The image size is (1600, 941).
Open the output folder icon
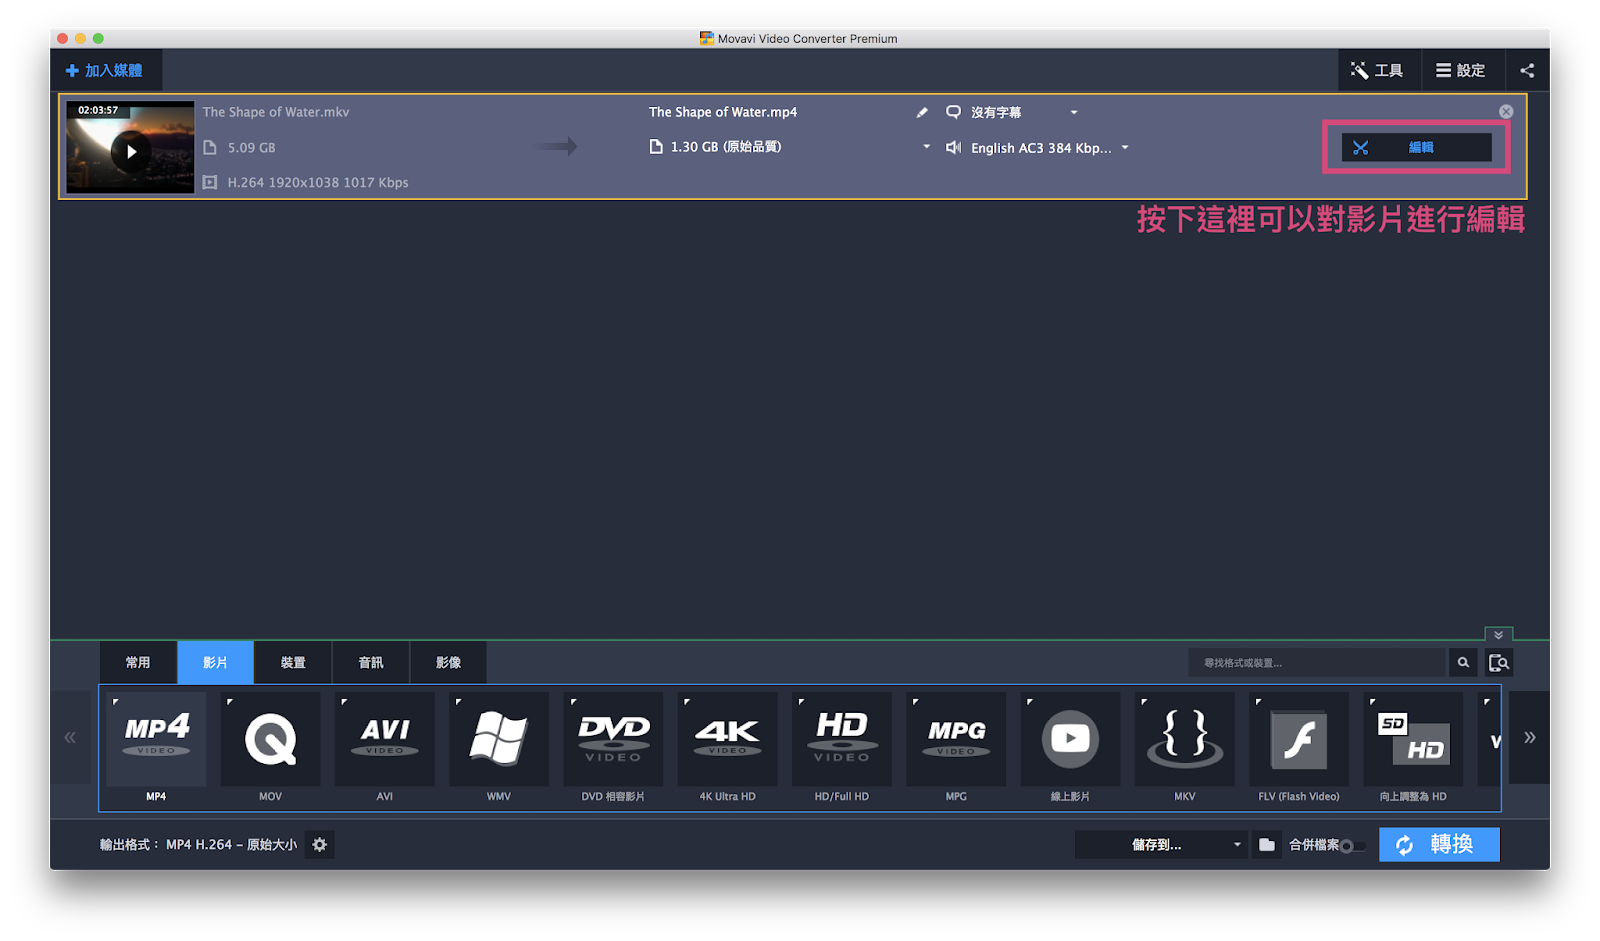[x=1267, y=845]
